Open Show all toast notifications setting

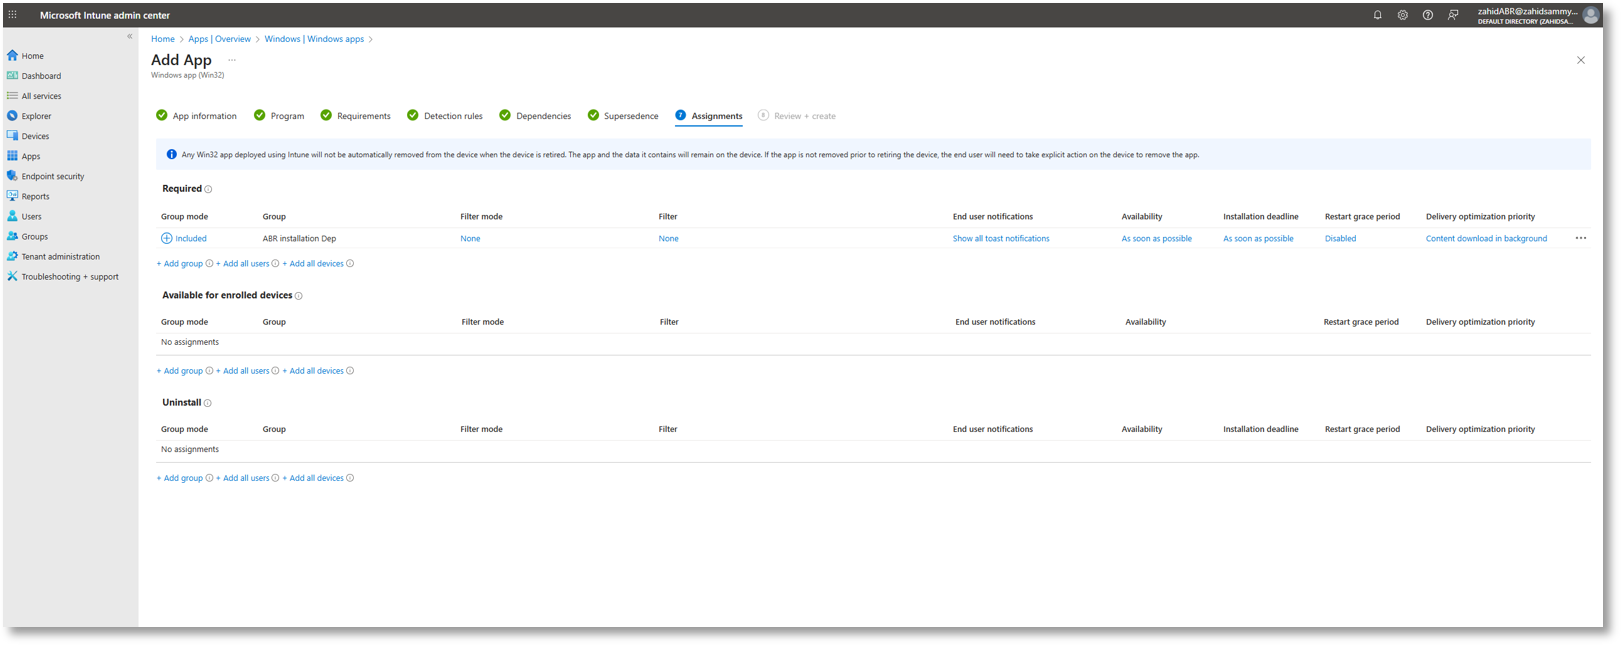(x=1001, y=238)
